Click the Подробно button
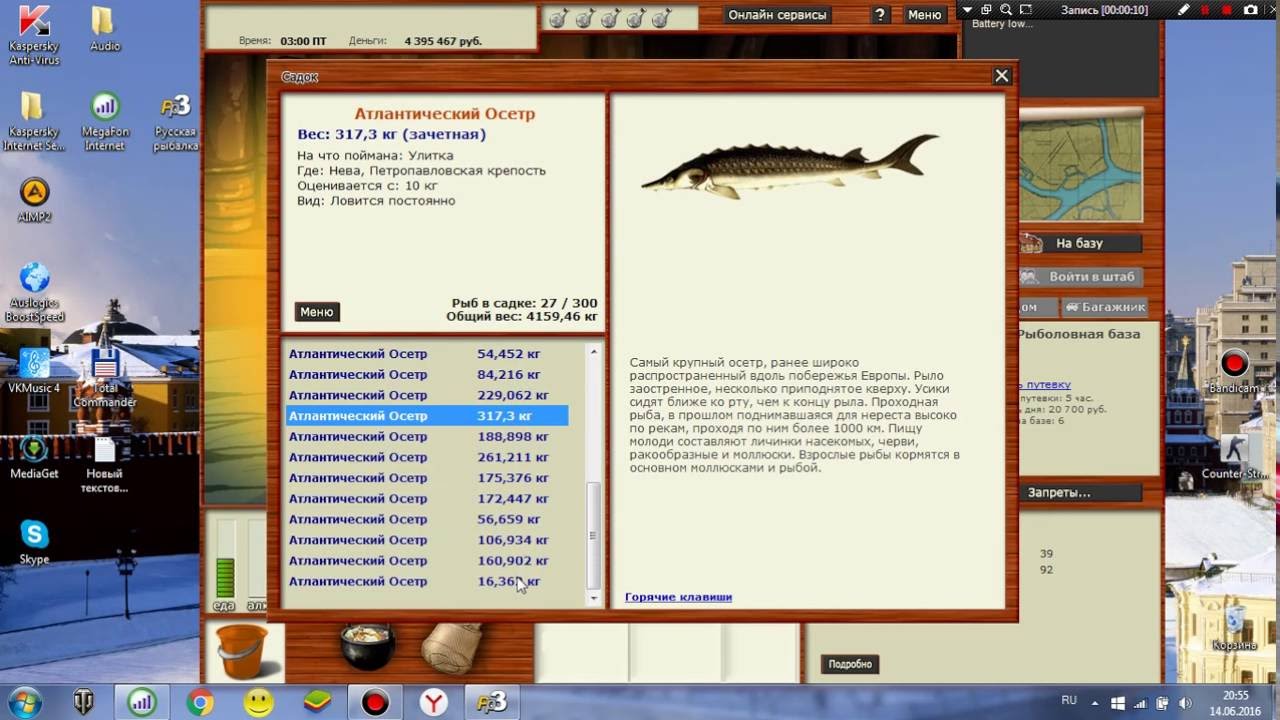 coord(850,664)
